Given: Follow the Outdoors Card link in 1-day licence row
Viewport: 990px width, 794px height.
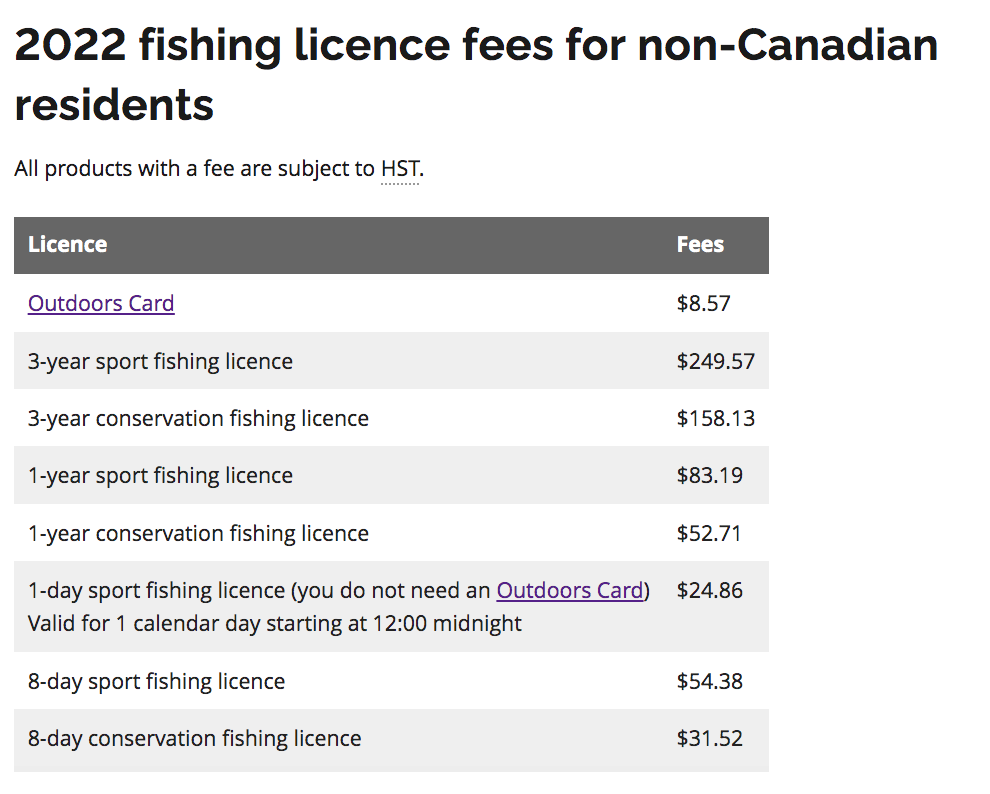Looking at the screenshot, I should coord(570,590).
